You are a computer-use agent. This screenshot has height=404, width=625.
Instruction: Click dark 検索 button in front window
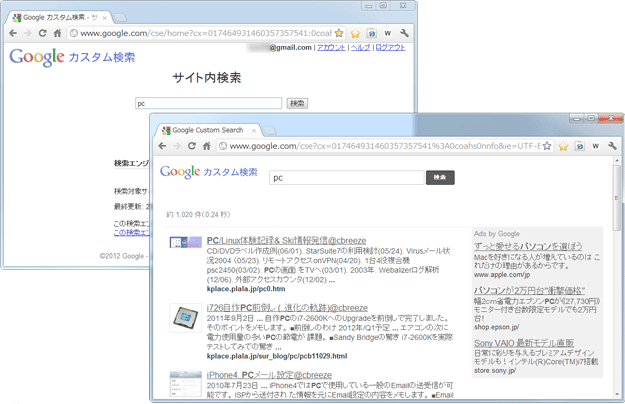point(440,177)
